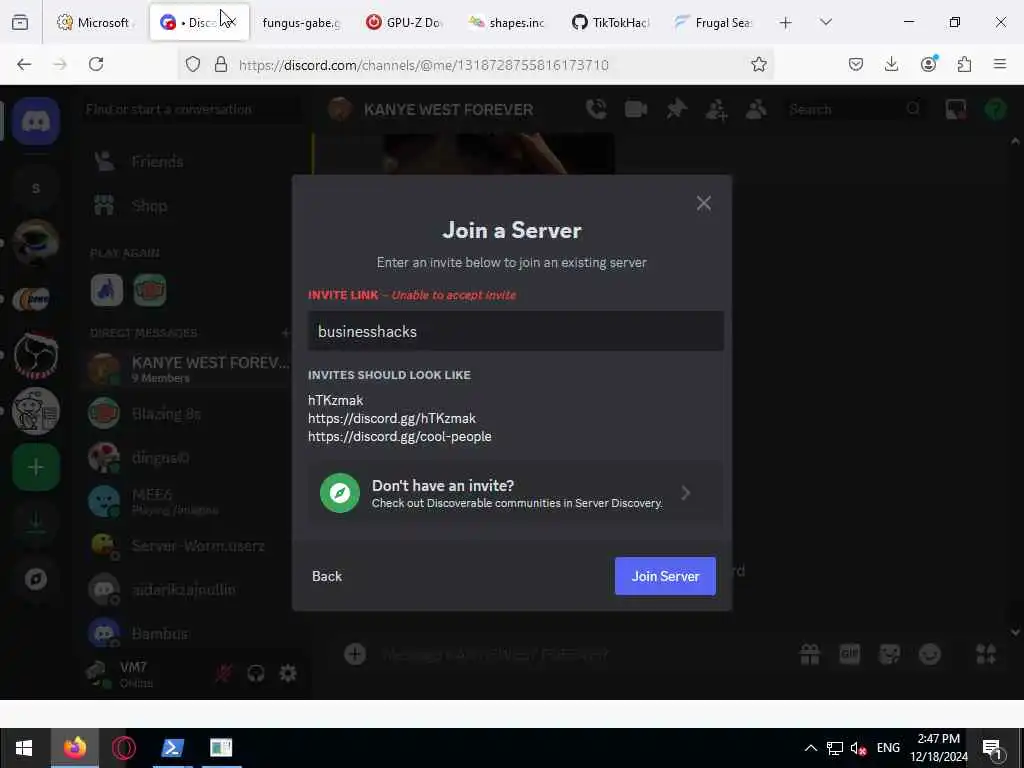Open Firefox extensions puzzle icon

(x=964, y=64)
